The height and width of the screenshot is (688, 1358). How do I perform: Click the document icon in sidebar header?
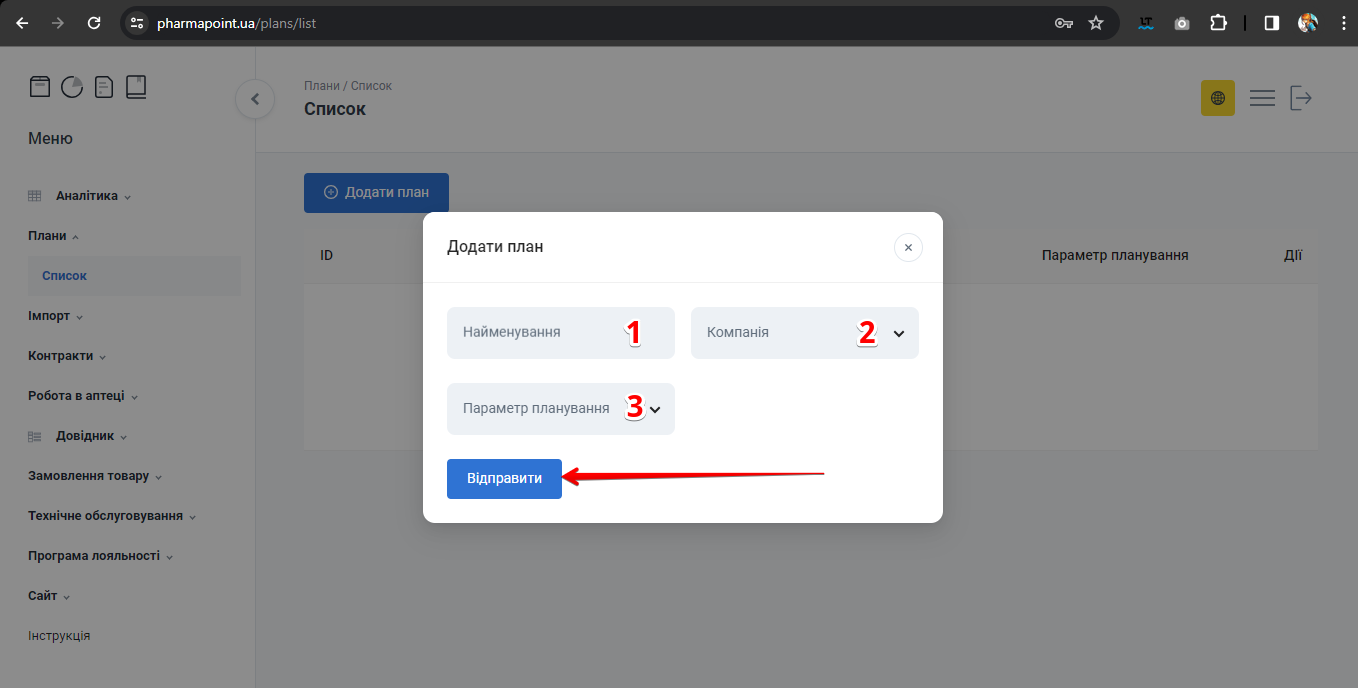[104, 87]
